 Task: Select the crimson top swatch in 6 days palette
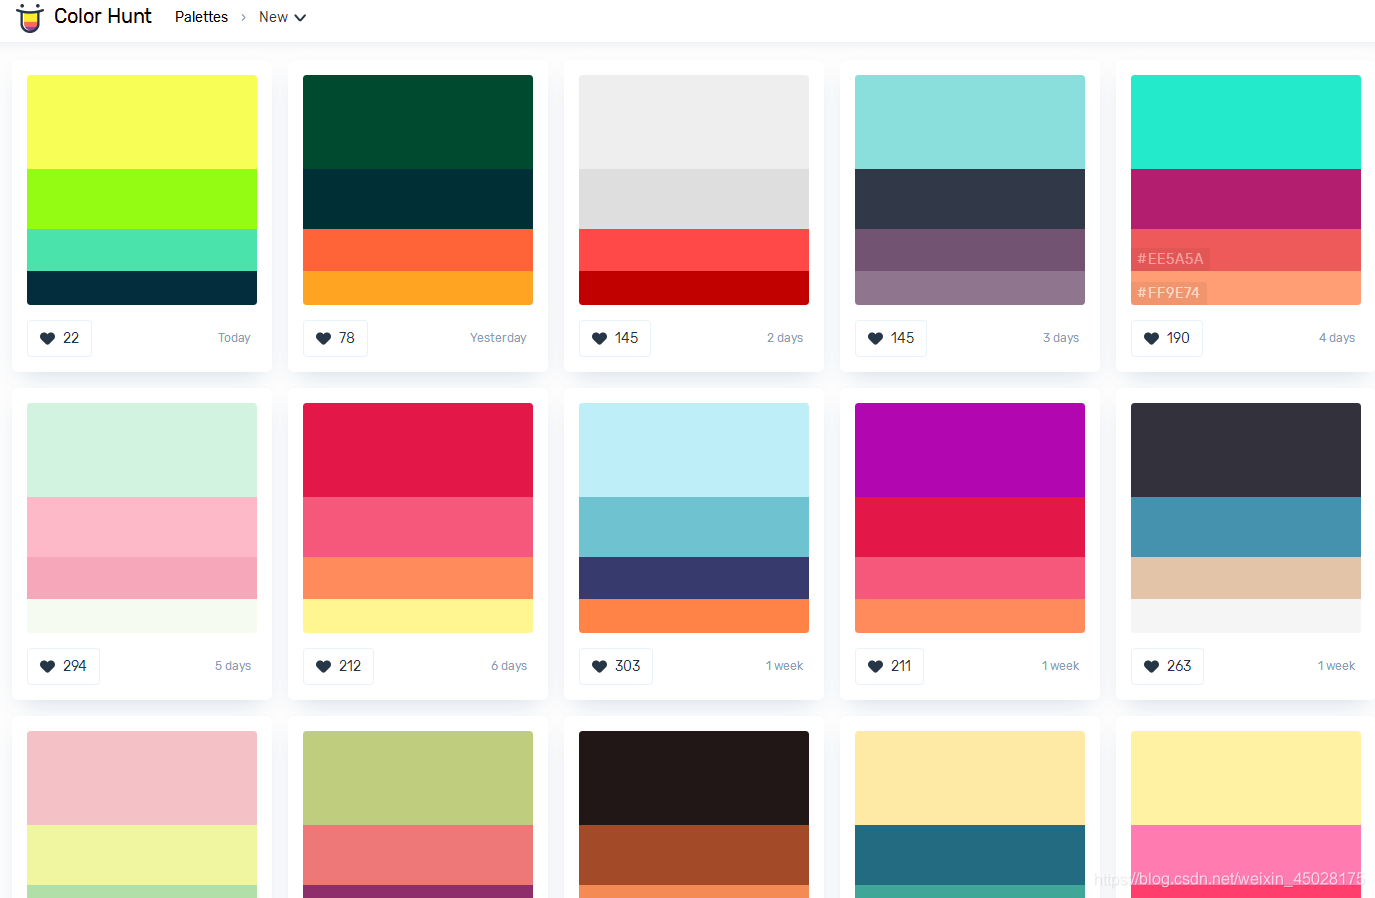coord(418,450)
